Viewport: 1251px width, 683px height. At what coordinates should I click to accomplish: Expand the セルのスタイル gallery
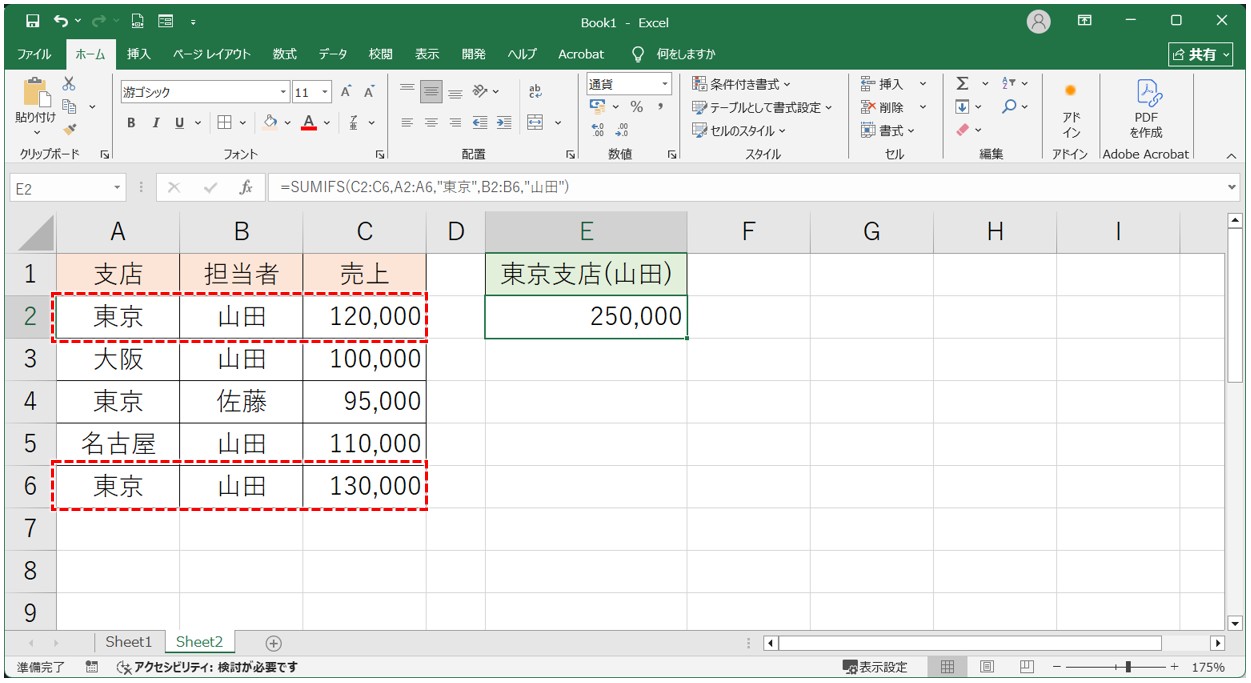tap(740, 130)
